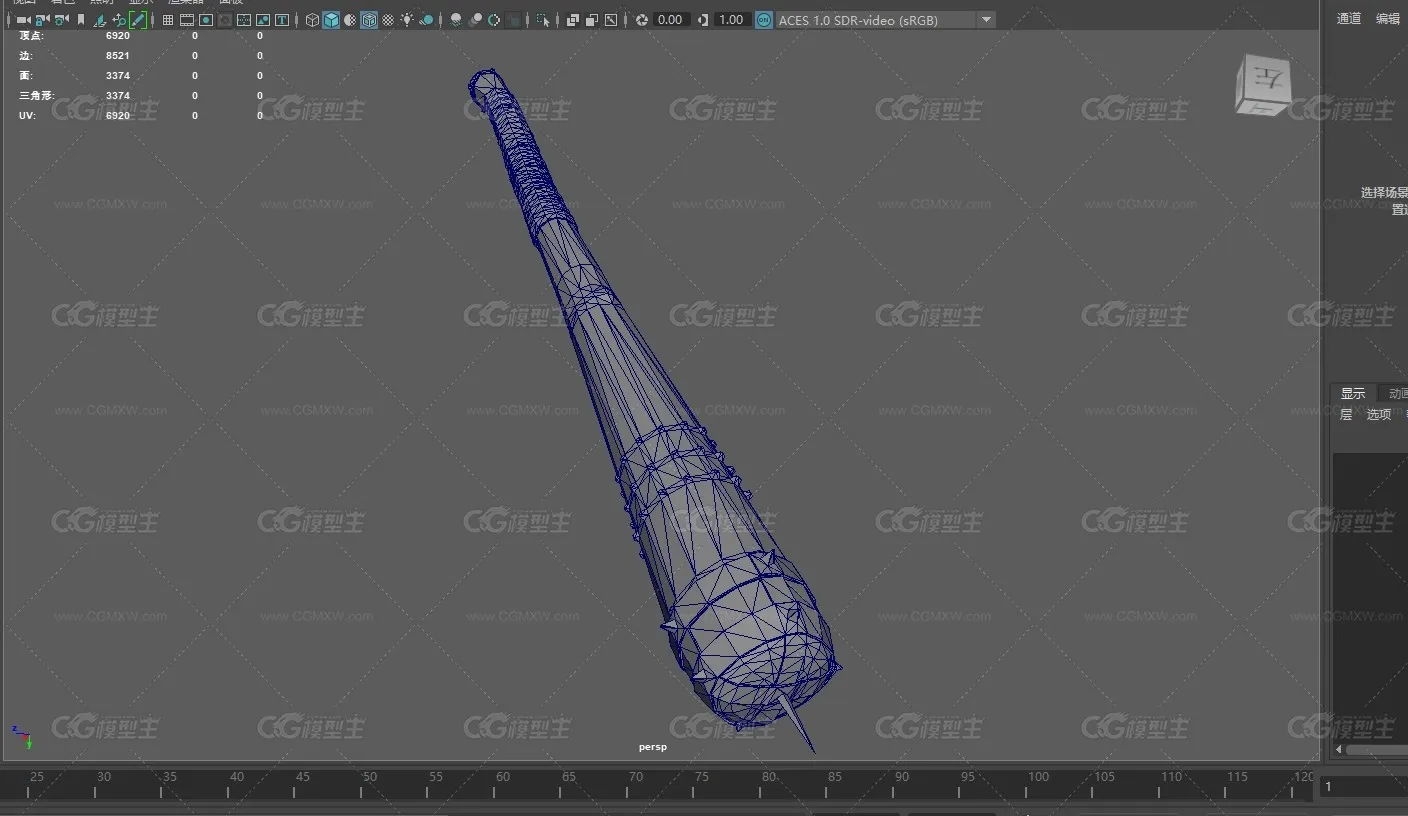The image size is (1408, 816).
Task: Click Use Default Material icon
Action: tap(350, 20)
